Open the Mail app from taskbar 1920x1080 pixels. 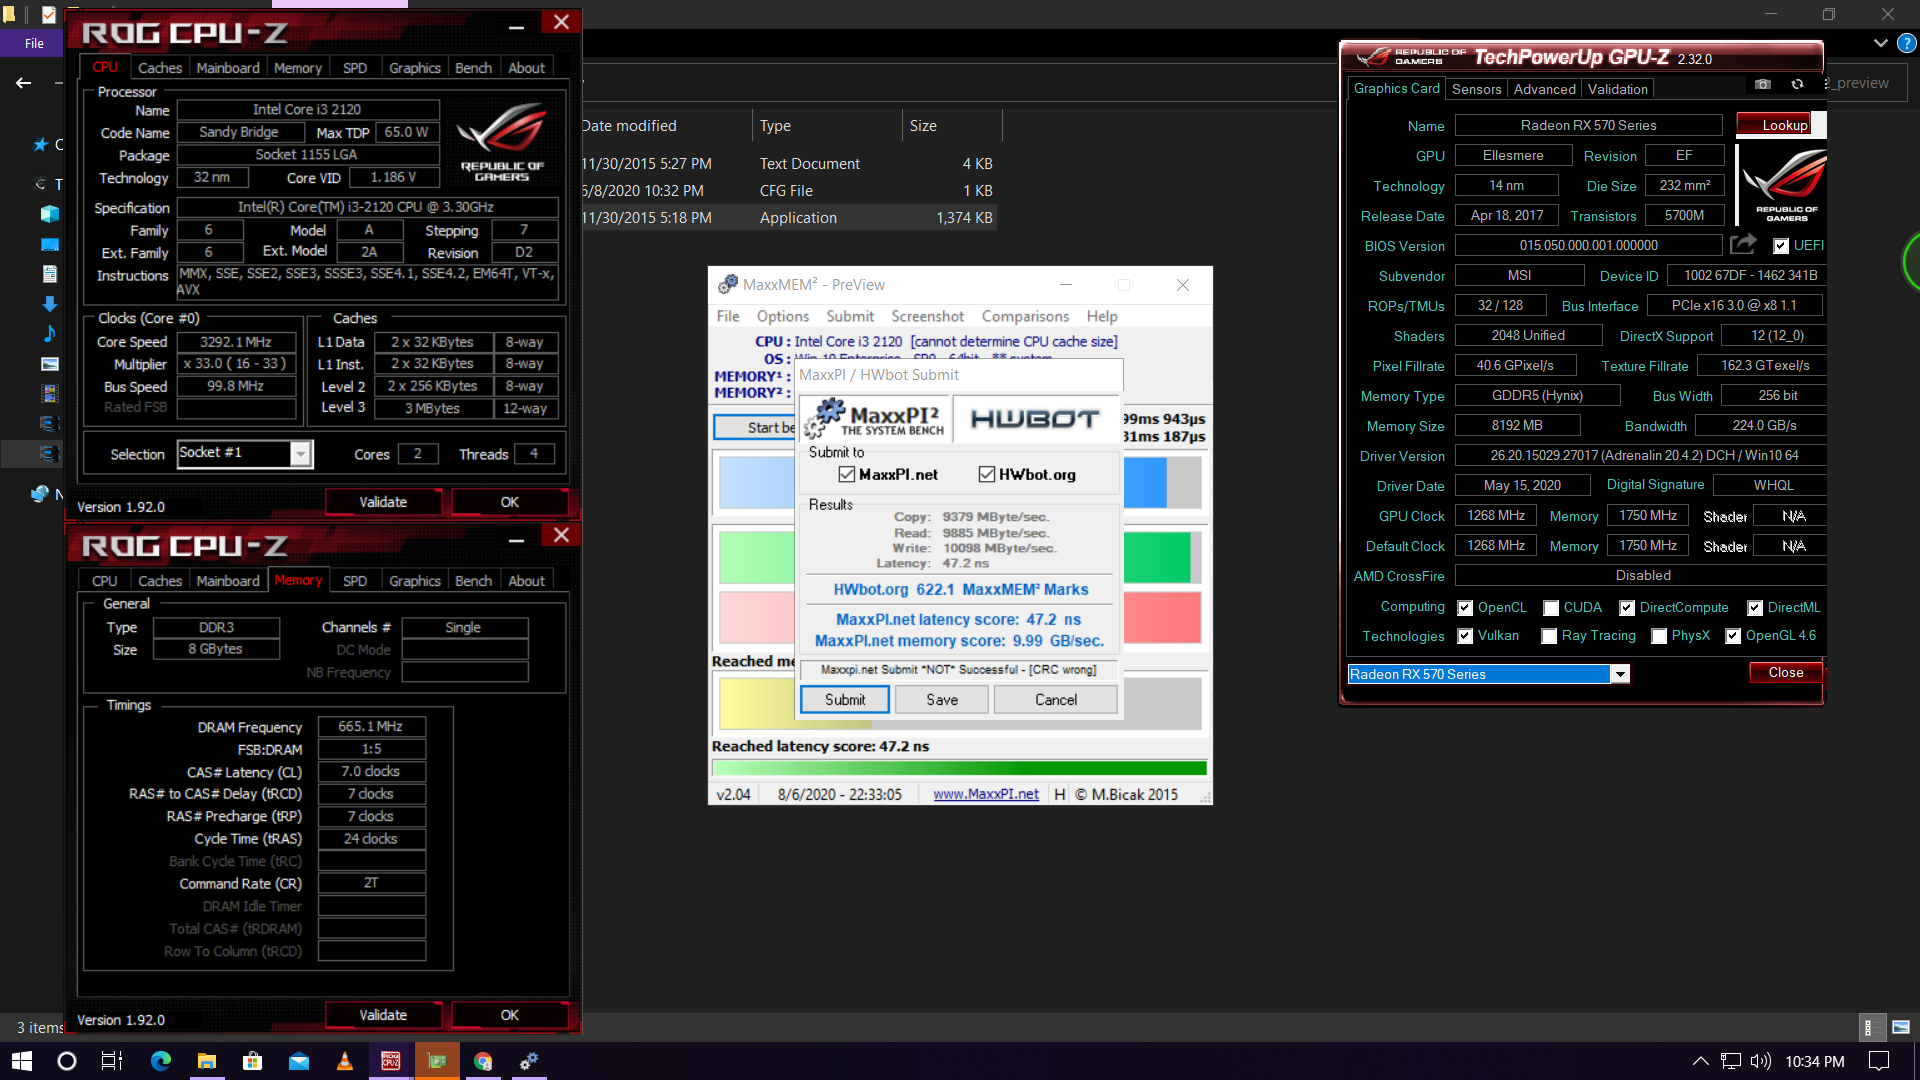[299, 1061]
